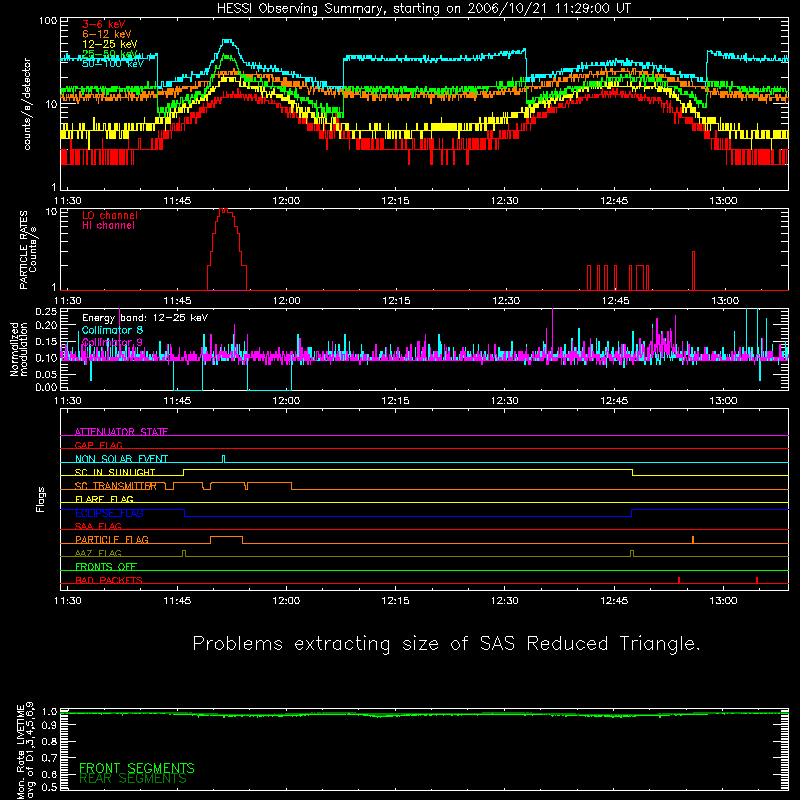Click the 'Energy band: 12-25 keV' label
This screenshot has height=800, width=800.
pyautogui.click(x=145, y=318)
